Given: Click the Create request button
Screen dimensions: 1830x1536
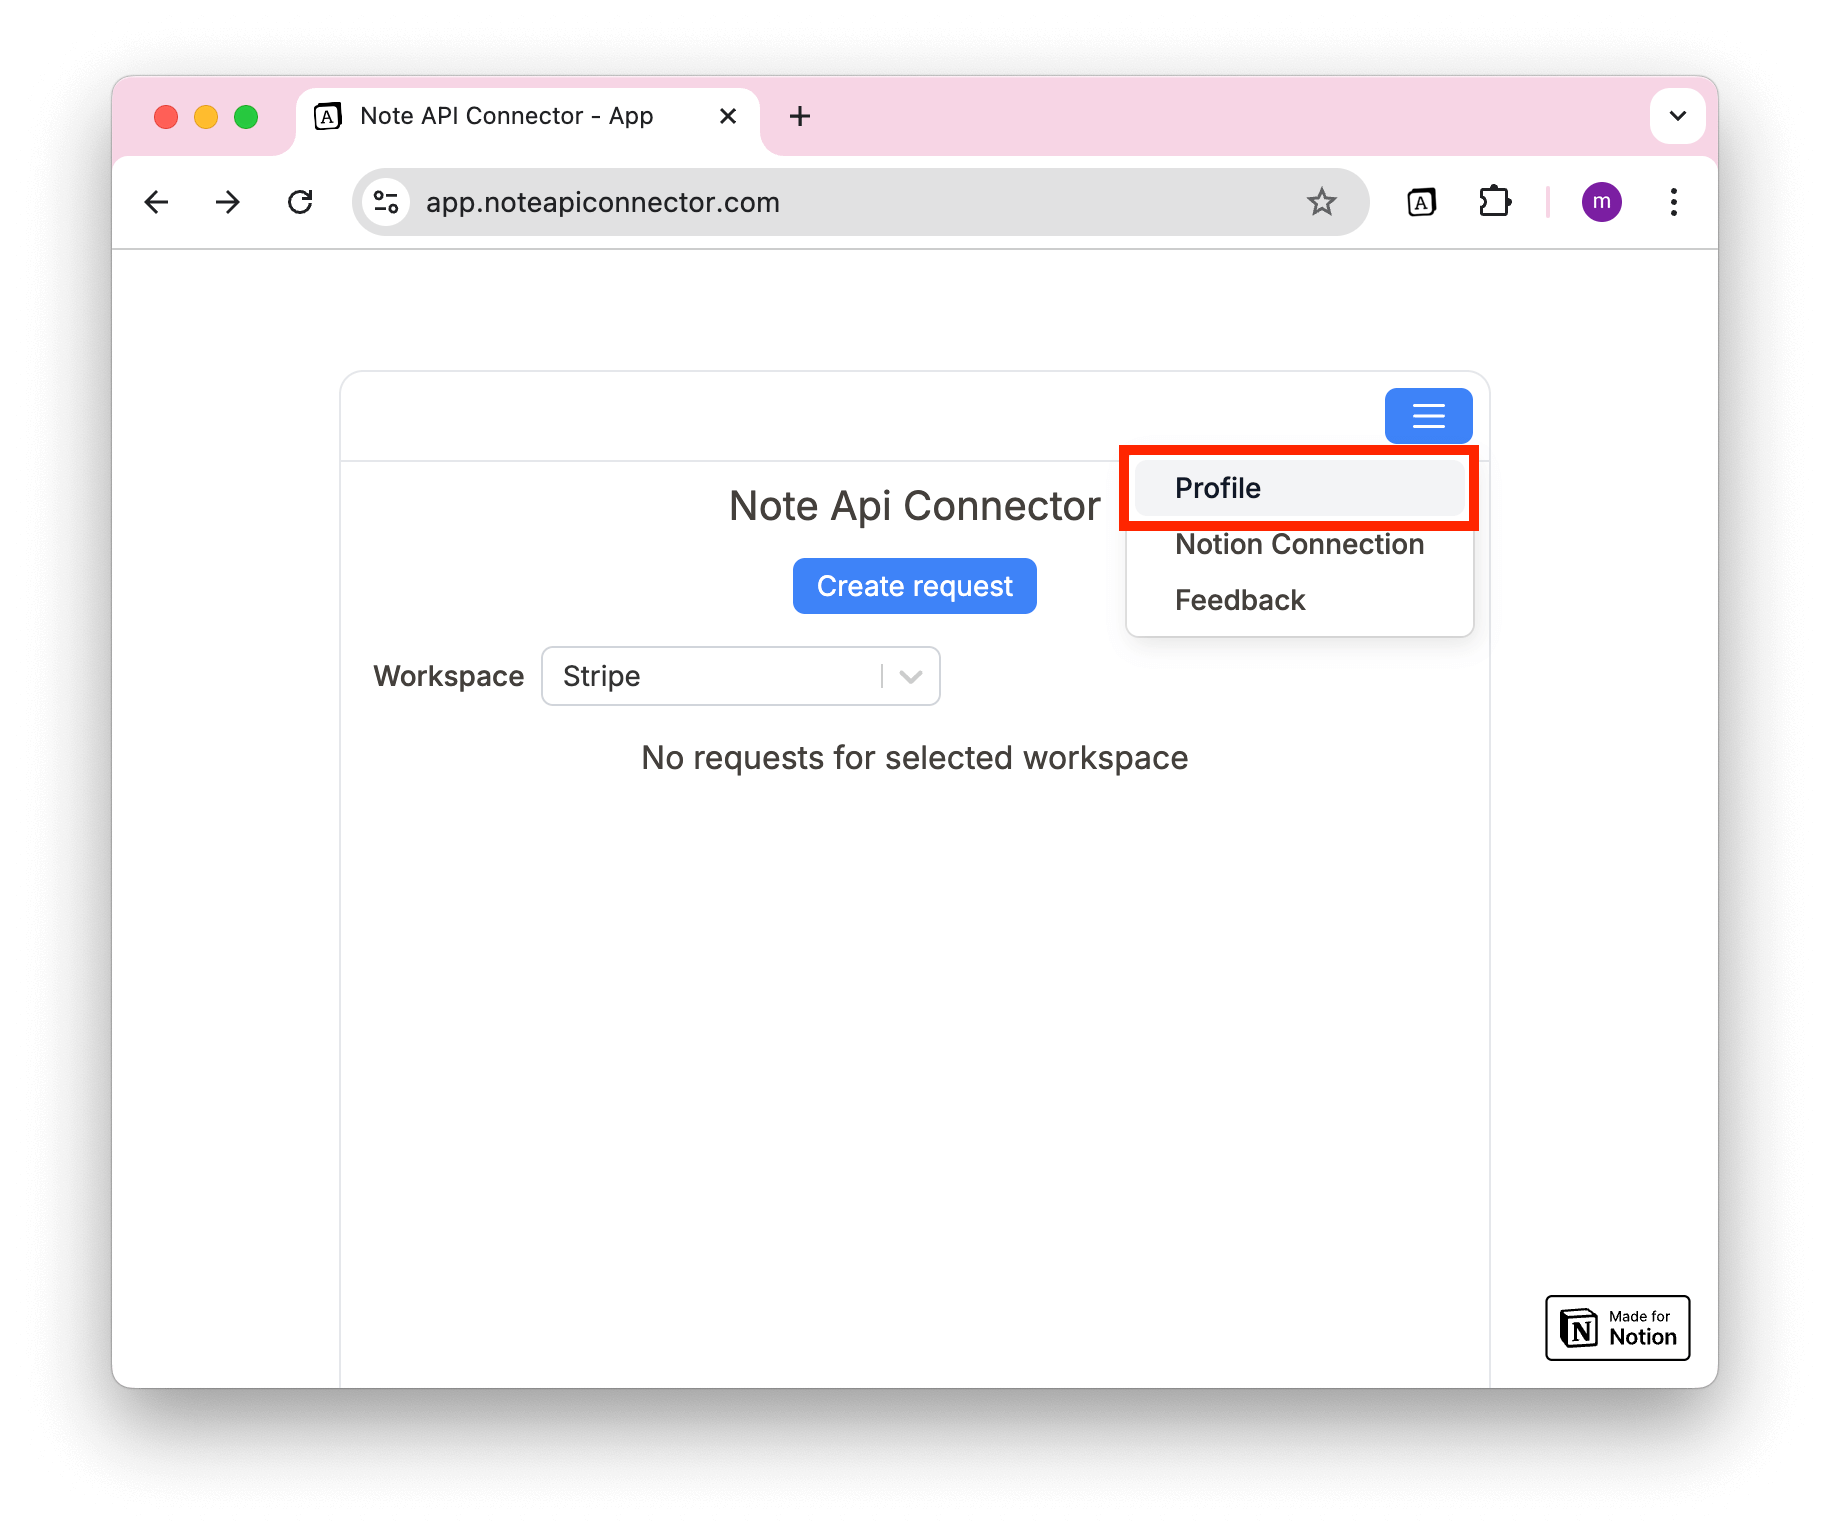Looking at the screenshot, I should [x=914, y=585].
